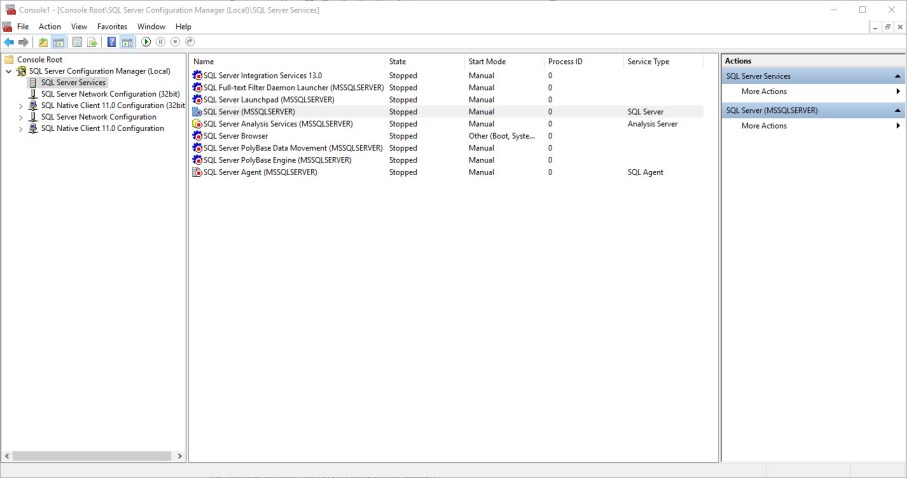907x478 pixels.
Task: Click the inner MDI restore button
Action: tap(887, 27)
